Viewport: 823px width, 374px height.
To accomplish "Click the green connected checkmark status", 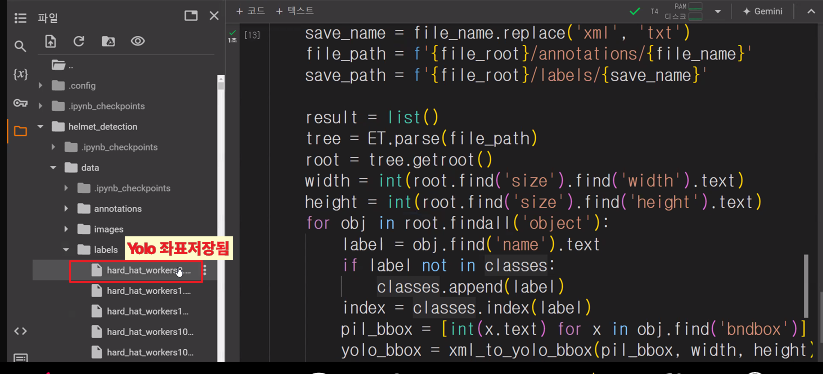I will 635,11.
